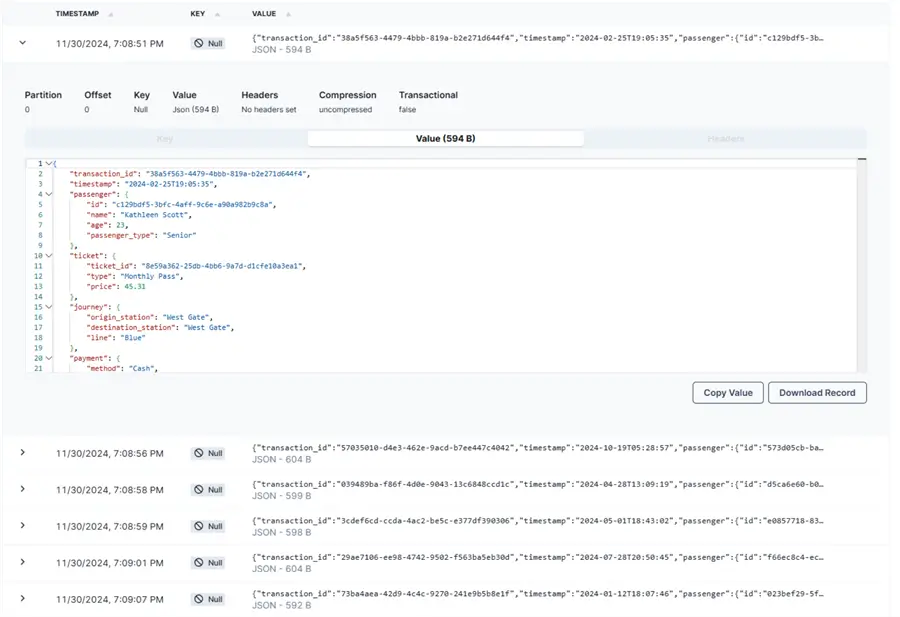Click value preview starting with transaction_id 29ae7106

[x=538, y=557]
